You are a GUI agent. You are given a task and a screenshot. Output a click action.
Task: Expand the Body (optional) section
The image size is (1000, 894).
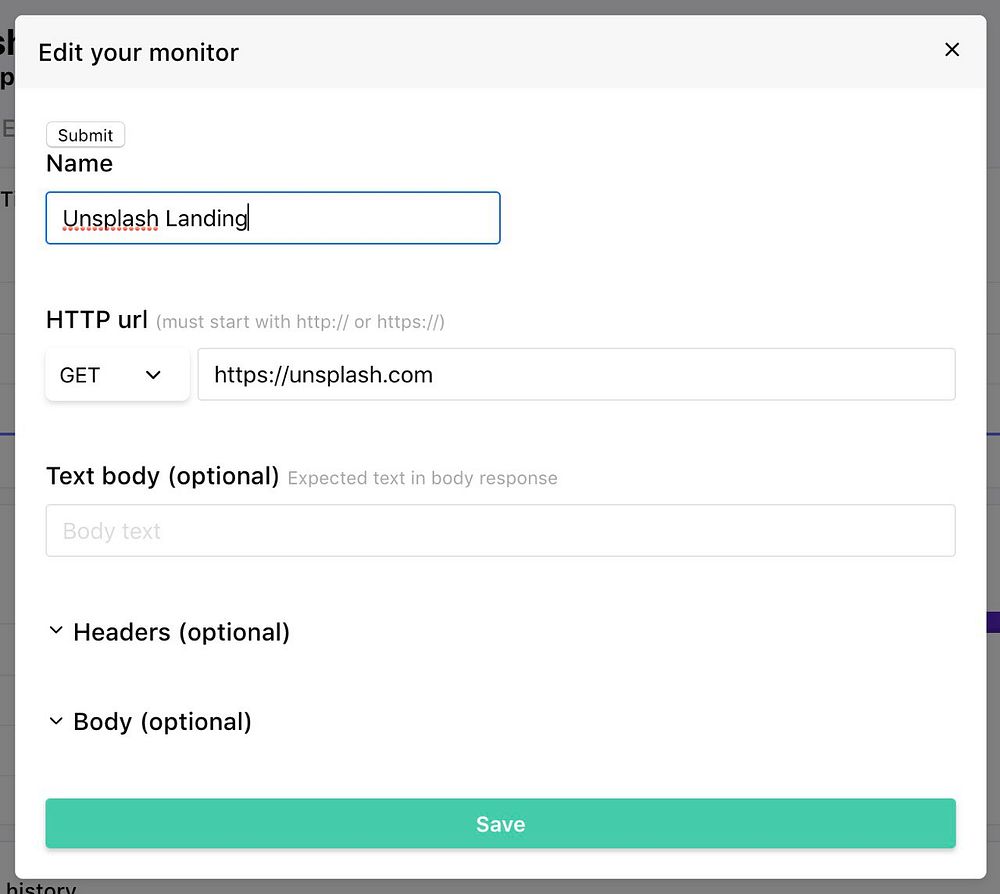[x=162, y=722]
